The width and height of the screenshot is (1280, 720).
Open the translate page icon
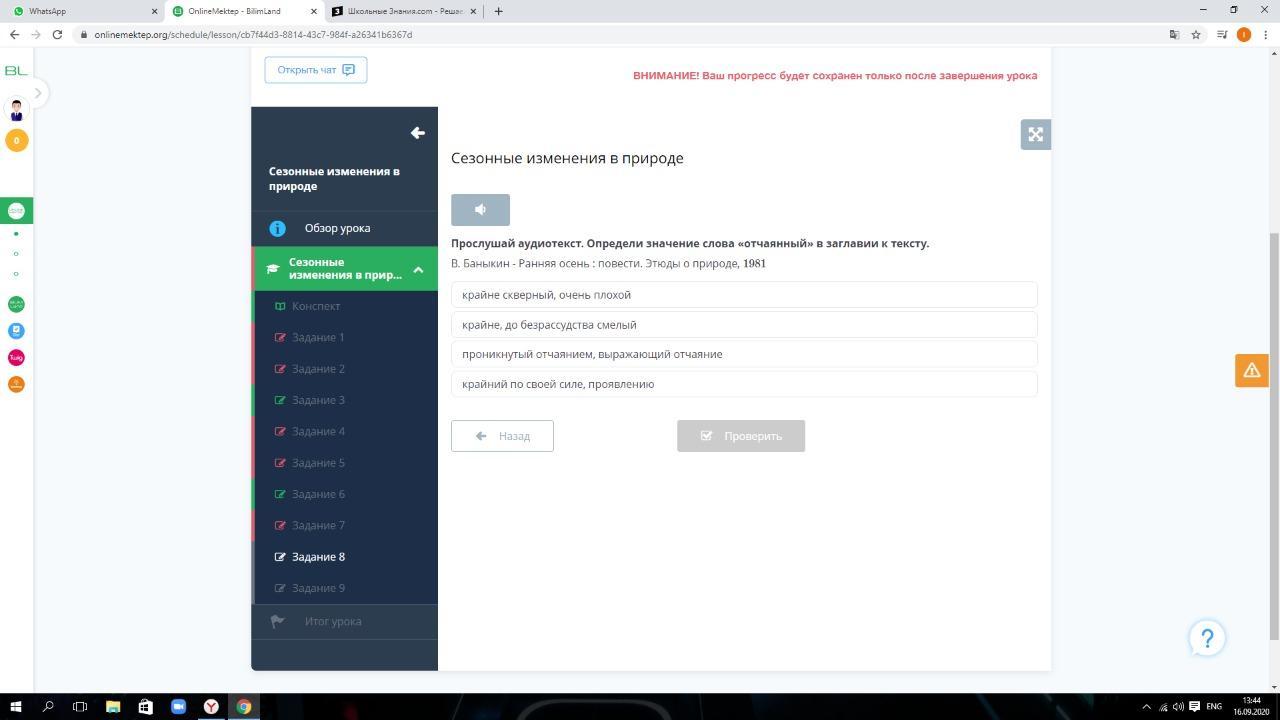[1174, 34]
